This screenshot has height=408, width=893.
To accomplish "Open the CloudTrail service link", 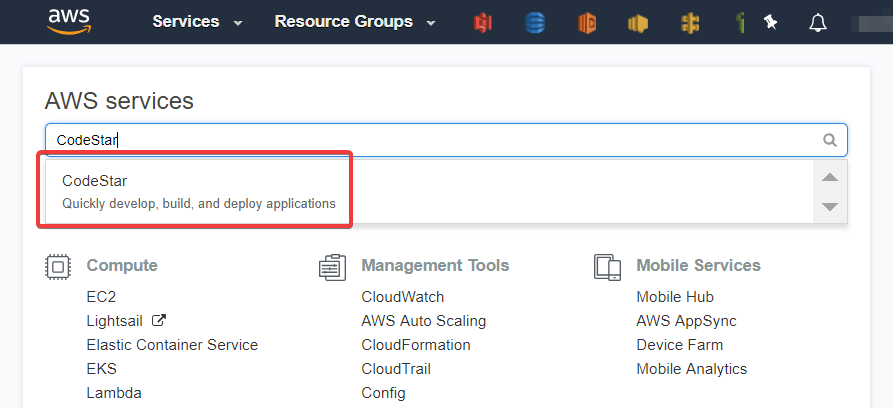I will 396,369.
